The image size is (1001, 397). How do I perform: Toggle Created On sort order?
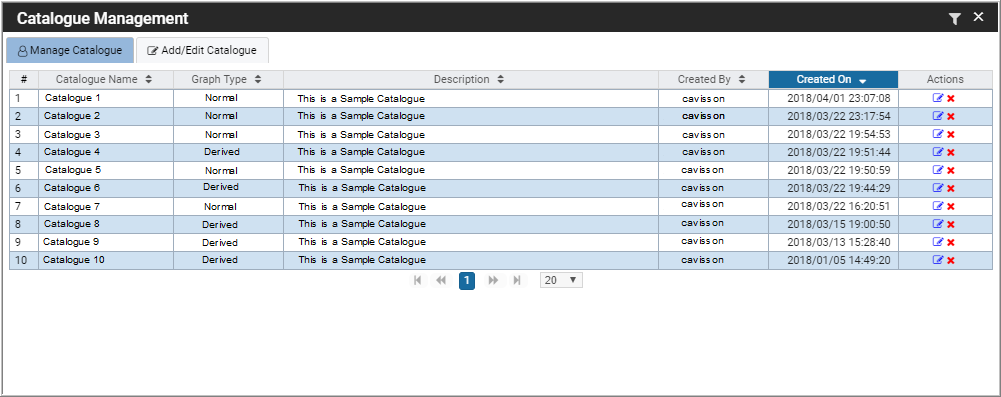[x=833, y=79]
